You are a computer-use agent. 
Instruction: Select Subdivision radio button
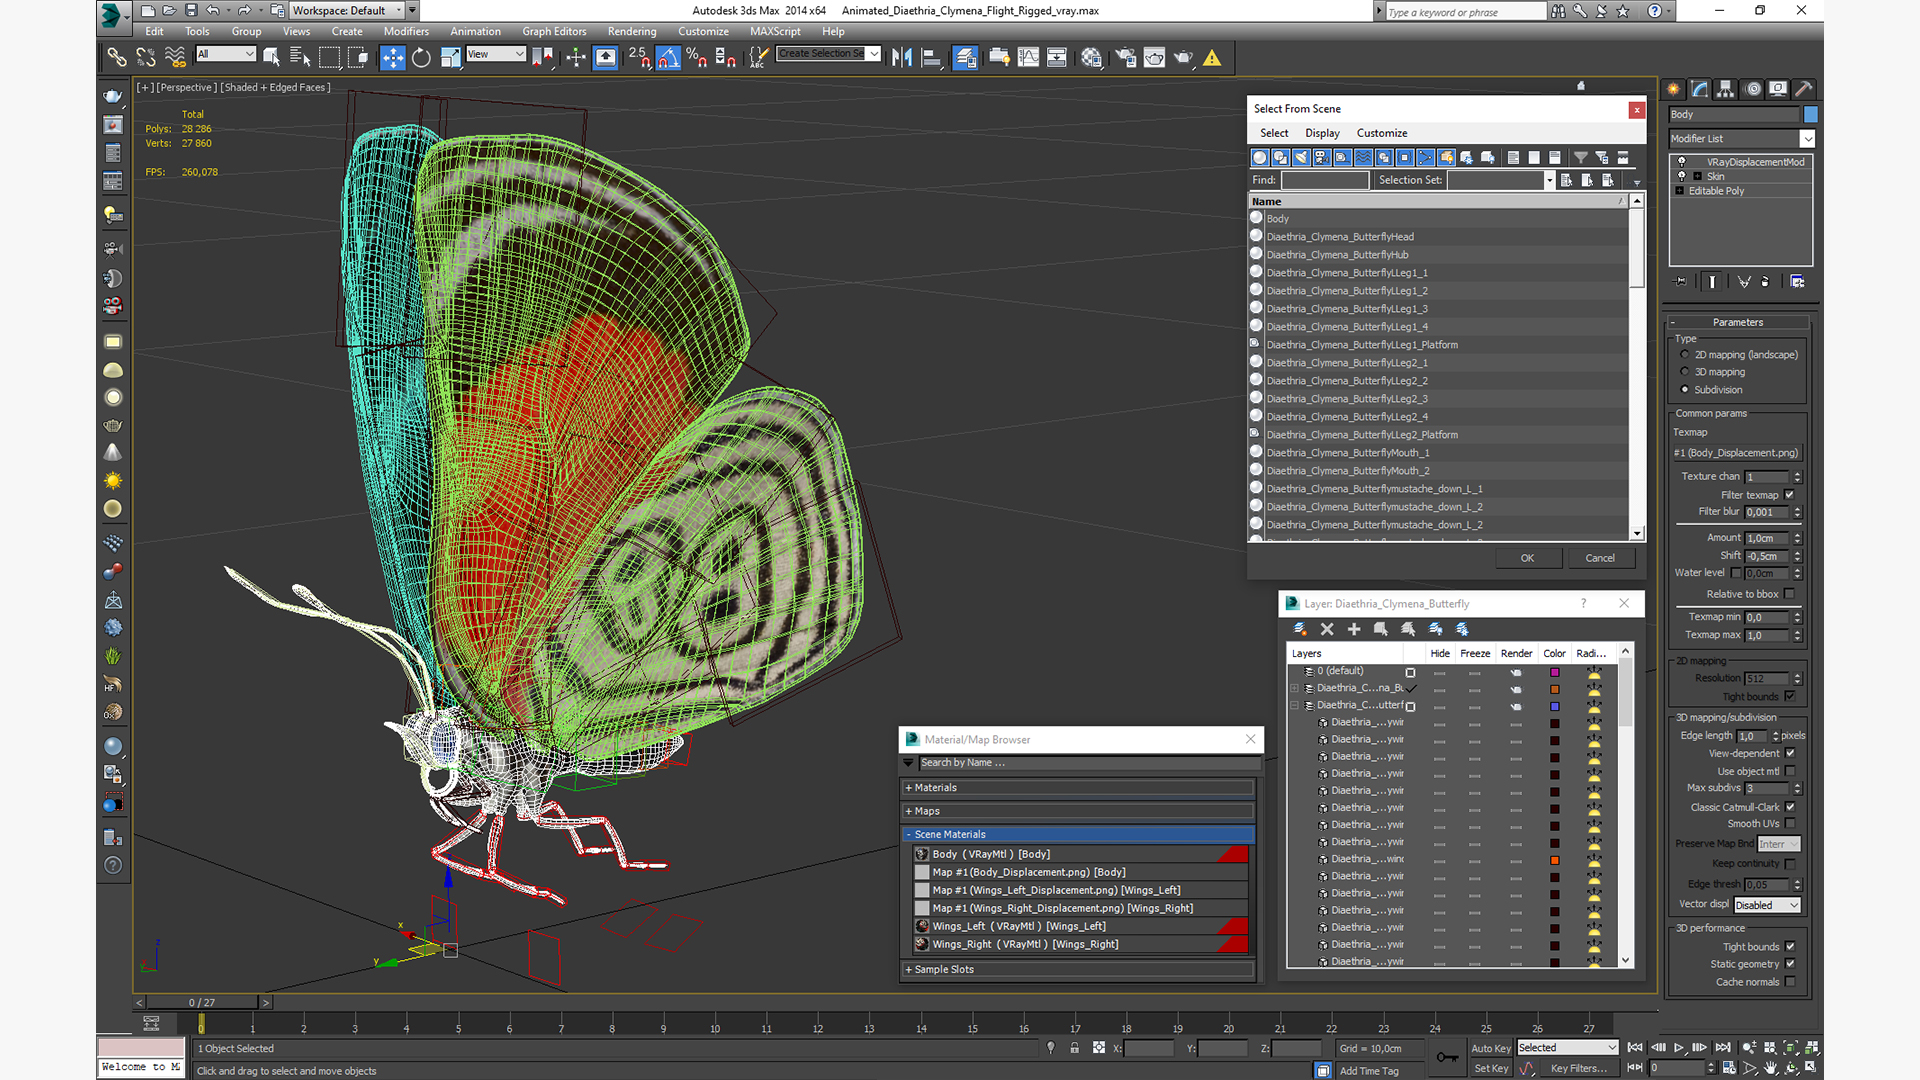click(1685, 390)
